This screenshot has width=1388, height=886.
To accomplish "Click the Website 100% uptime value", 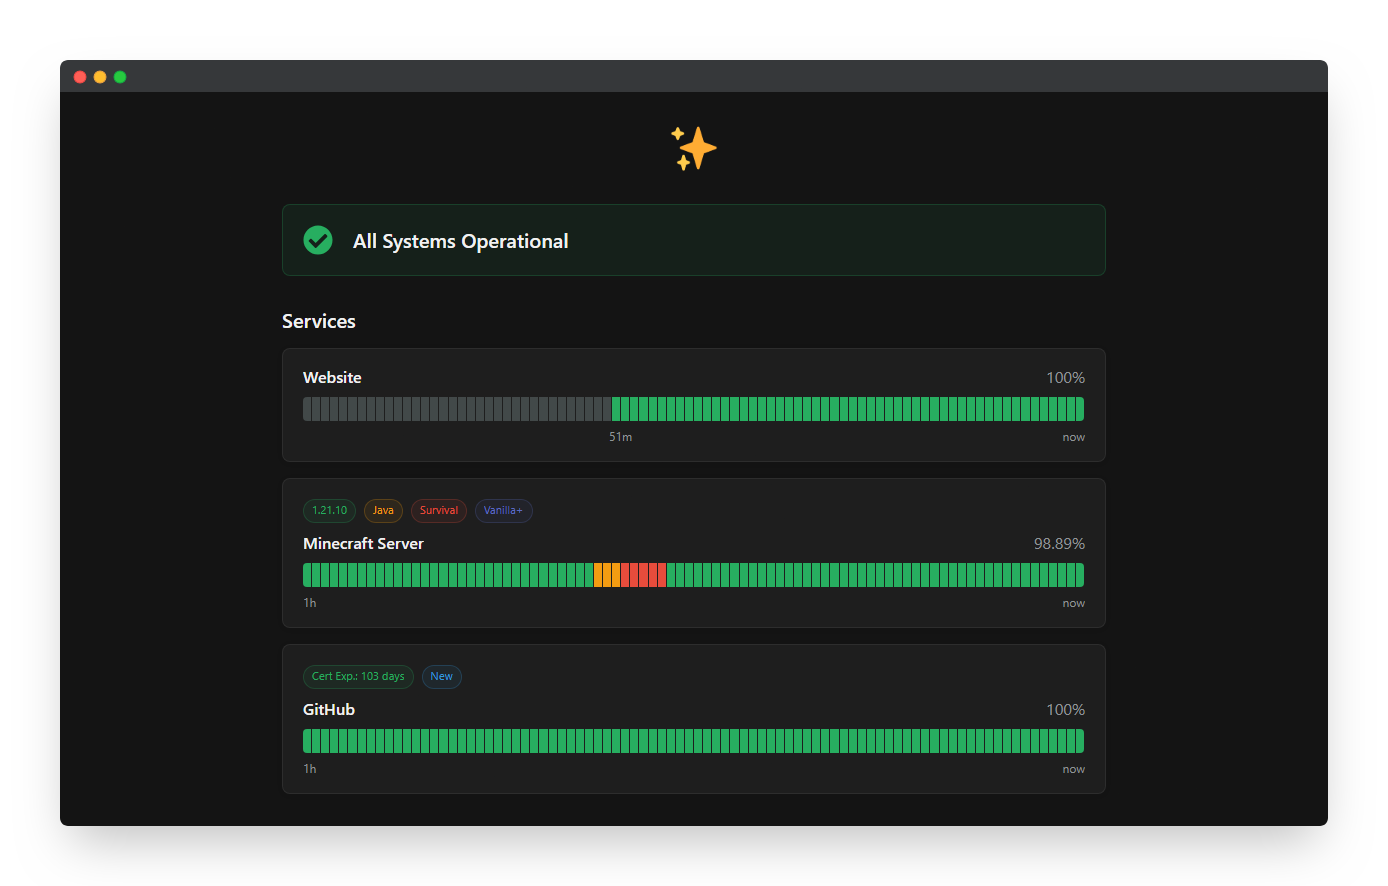I will 1065,378.
